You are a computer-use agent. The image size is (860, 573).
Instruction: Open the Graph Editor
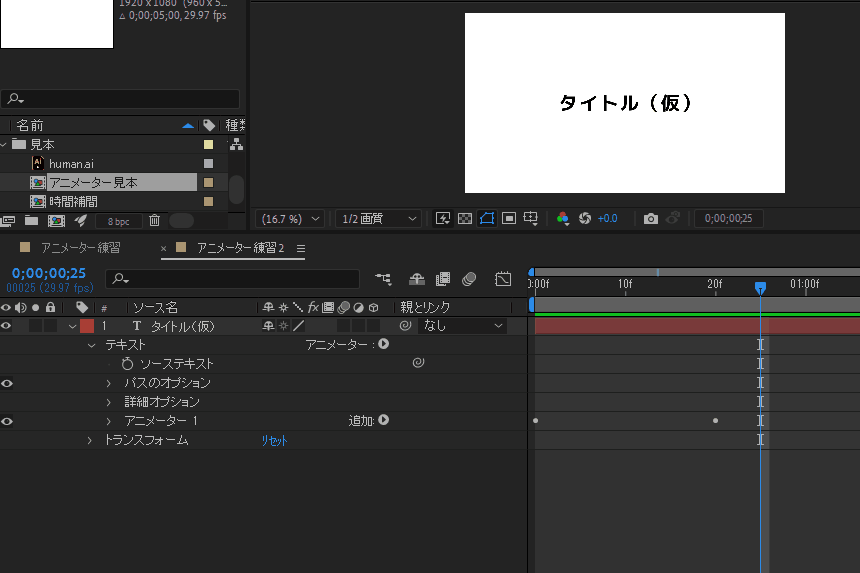(x=502, y=279)
